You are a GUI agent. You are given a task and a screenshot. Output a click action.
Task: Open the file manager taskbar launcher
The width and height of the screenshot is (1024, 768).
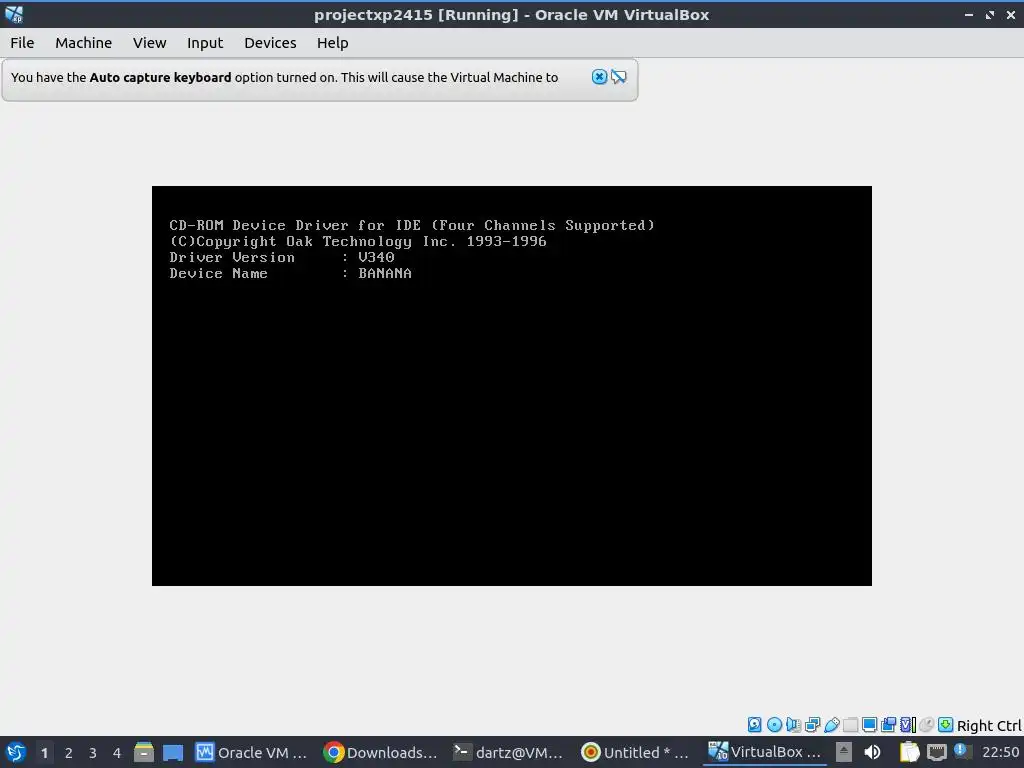(x=144, y=752)
